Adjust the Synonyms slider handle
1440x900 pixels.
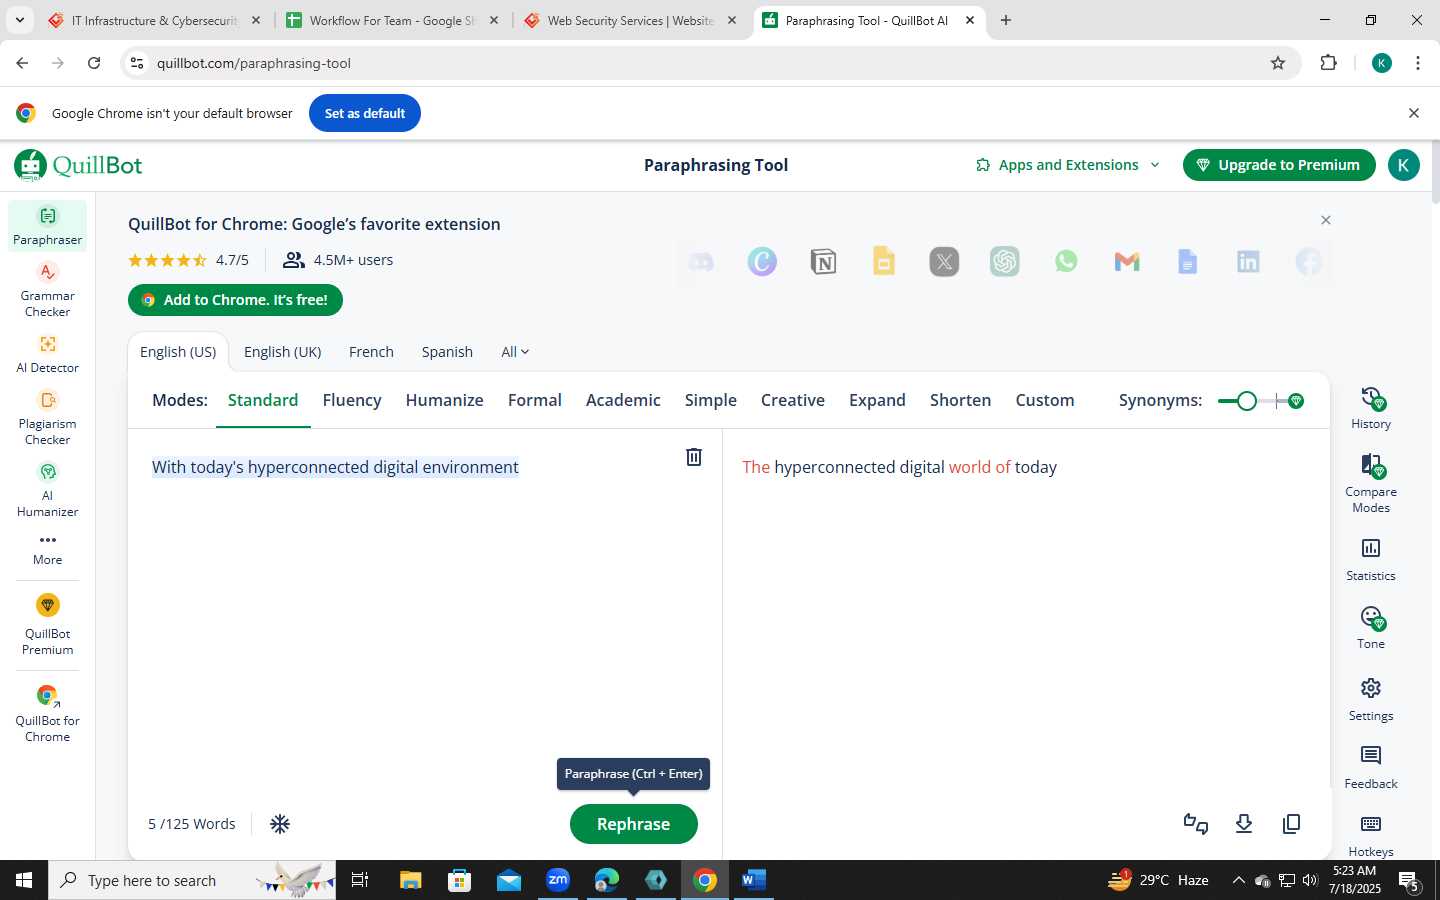pos(1246,401)
